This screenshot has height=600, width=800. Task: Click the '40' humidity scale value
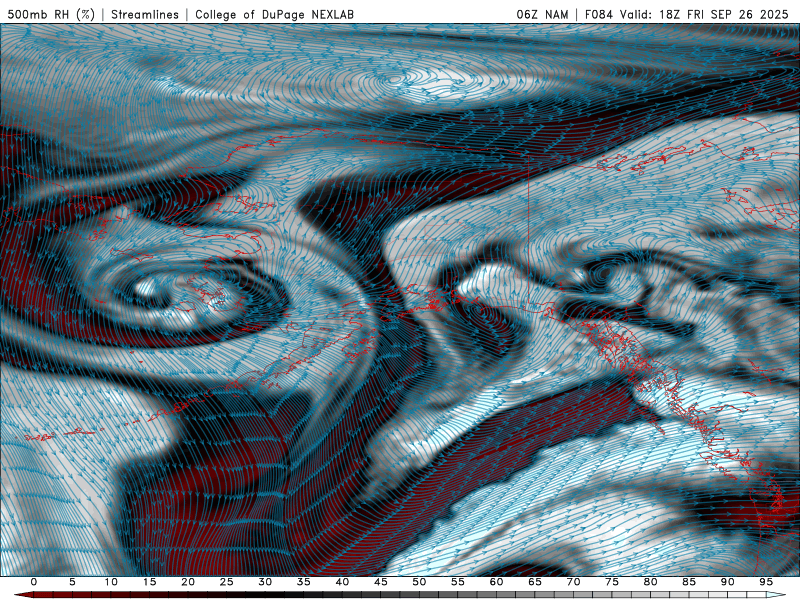(x=342, y=582)
